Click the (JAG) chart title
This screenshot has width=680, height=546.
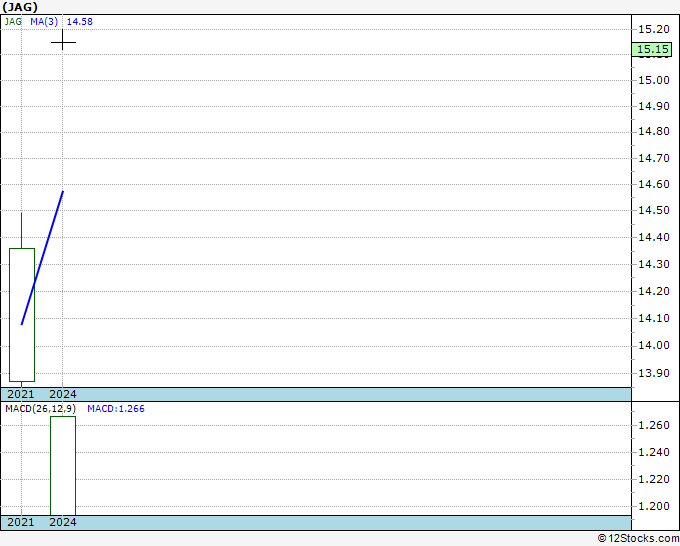click(x=20, y=7)
